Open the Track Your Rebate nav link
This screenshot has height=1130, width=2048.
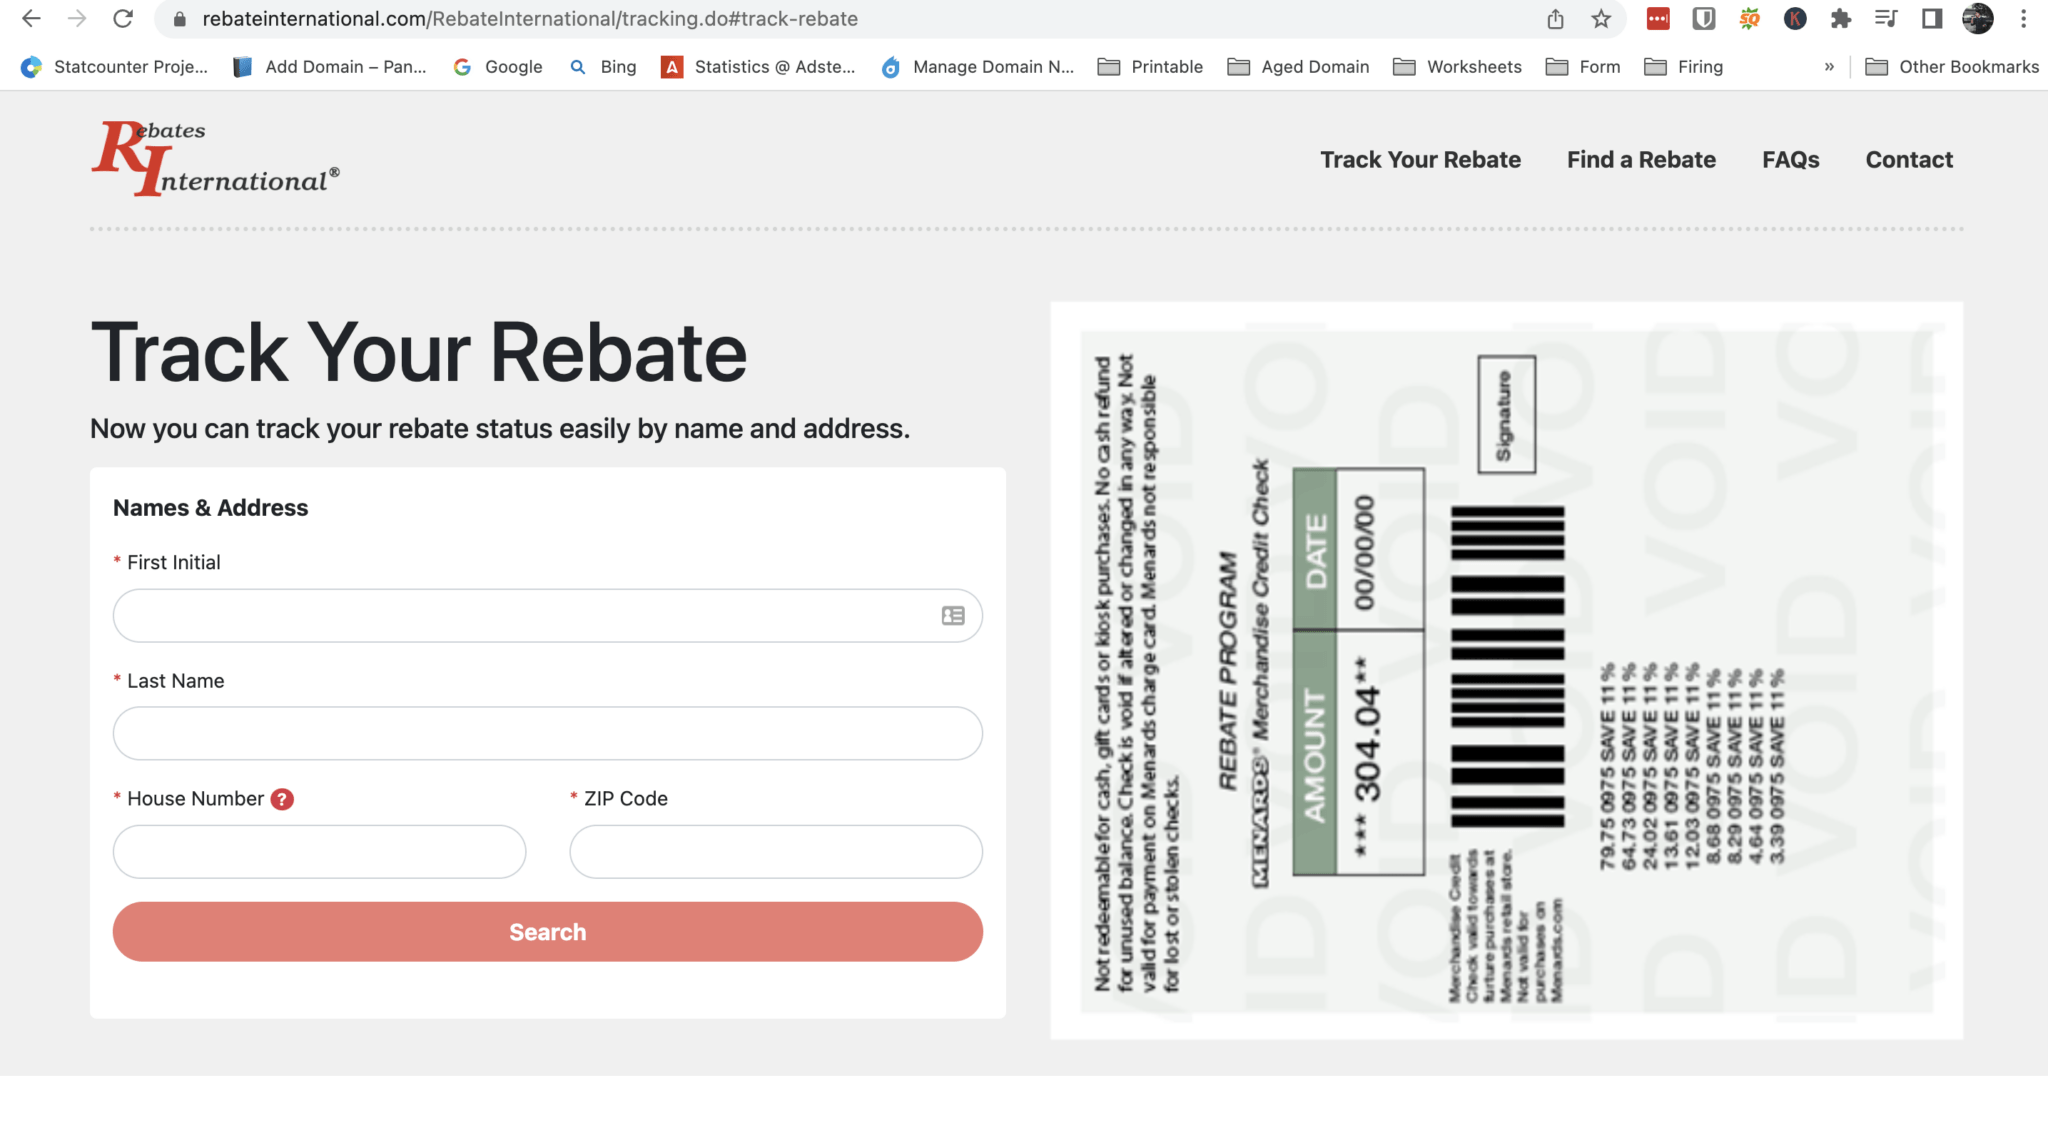coord(1421,159)
